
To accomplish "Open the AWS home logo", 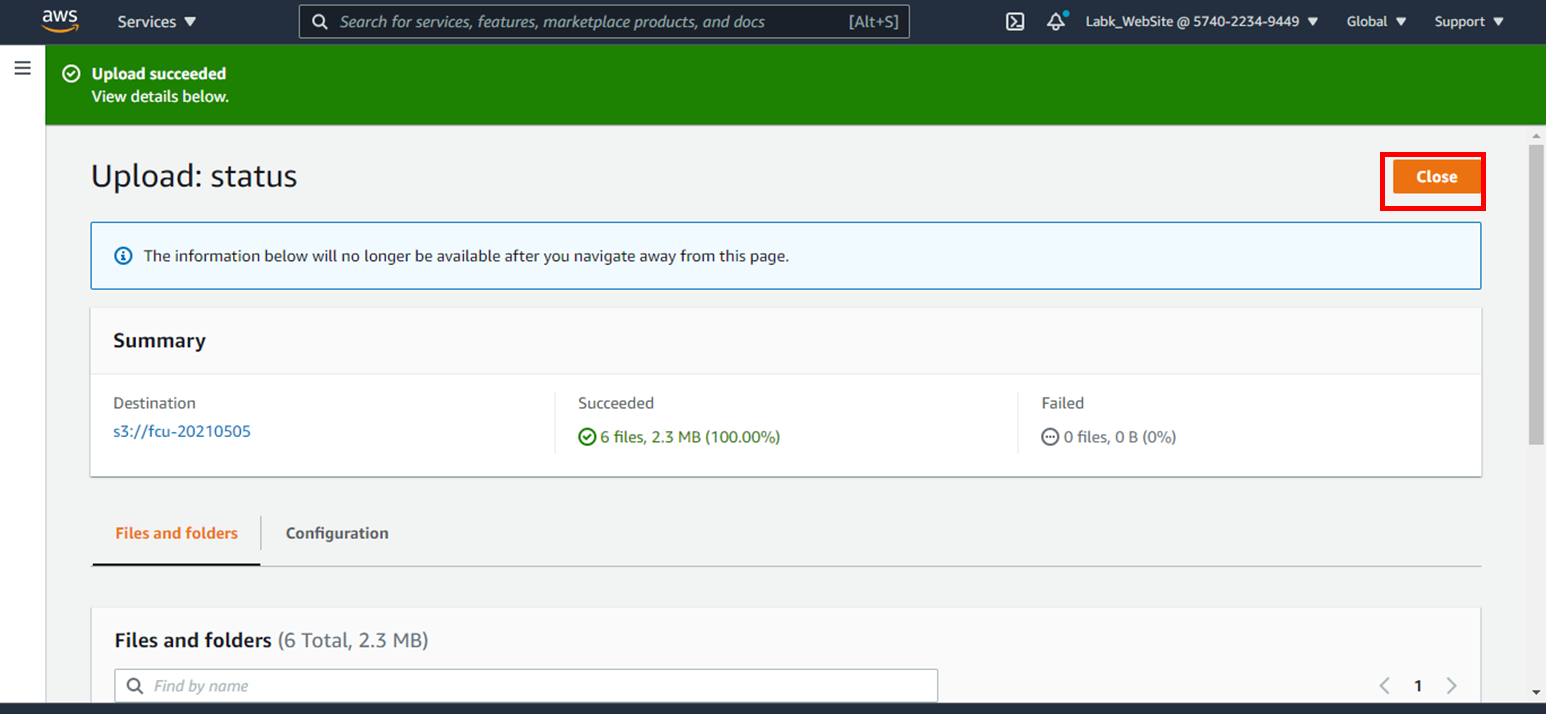I will point(60,21).
